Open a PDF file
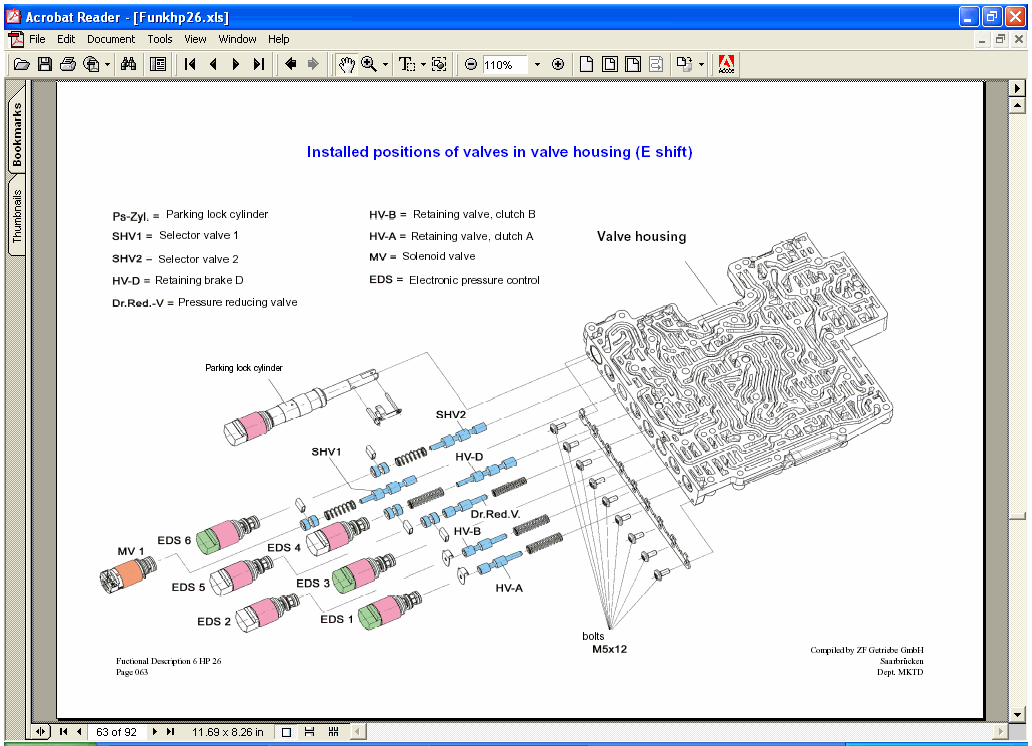The width and height of the screenshot is (1032, 746). (x=22, y=64)
